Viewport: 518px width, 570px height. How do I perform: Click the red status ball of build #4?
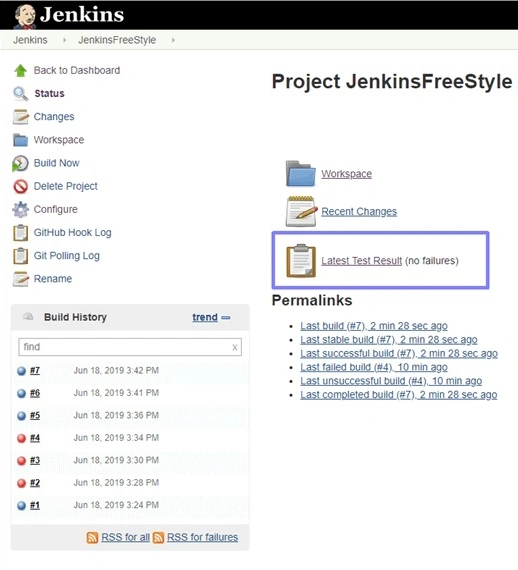point(21,438)
